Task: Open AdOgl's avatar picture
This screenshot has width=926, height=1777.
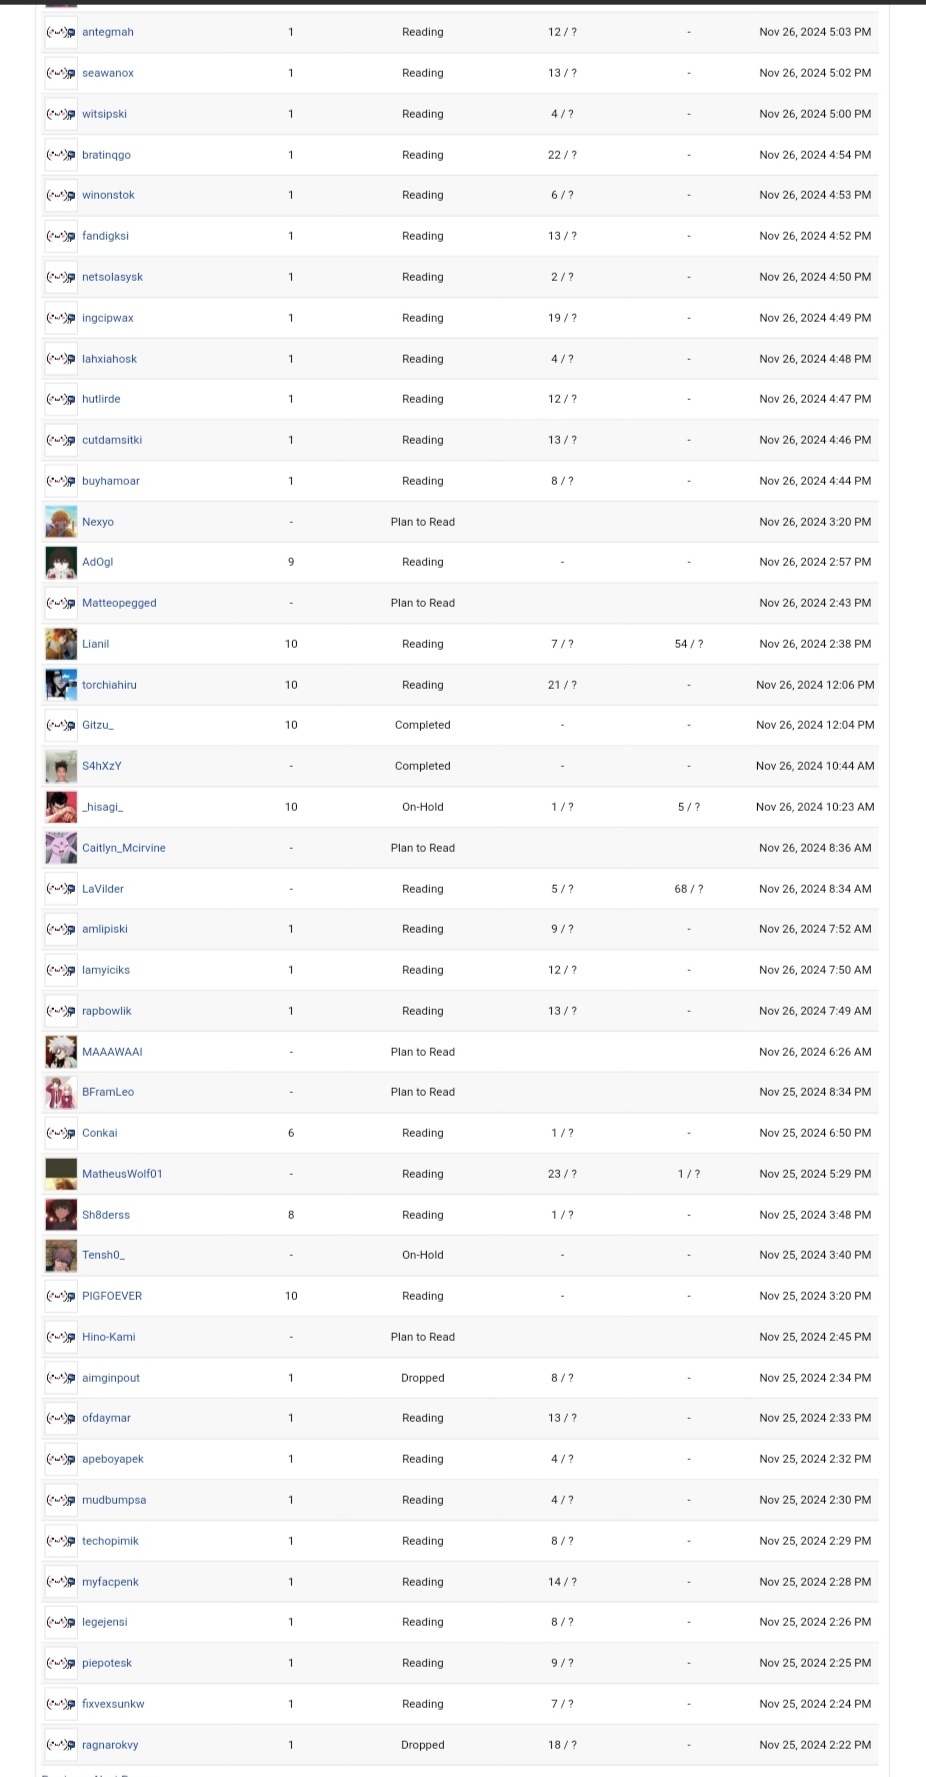Action: click(x=61, y=563)
